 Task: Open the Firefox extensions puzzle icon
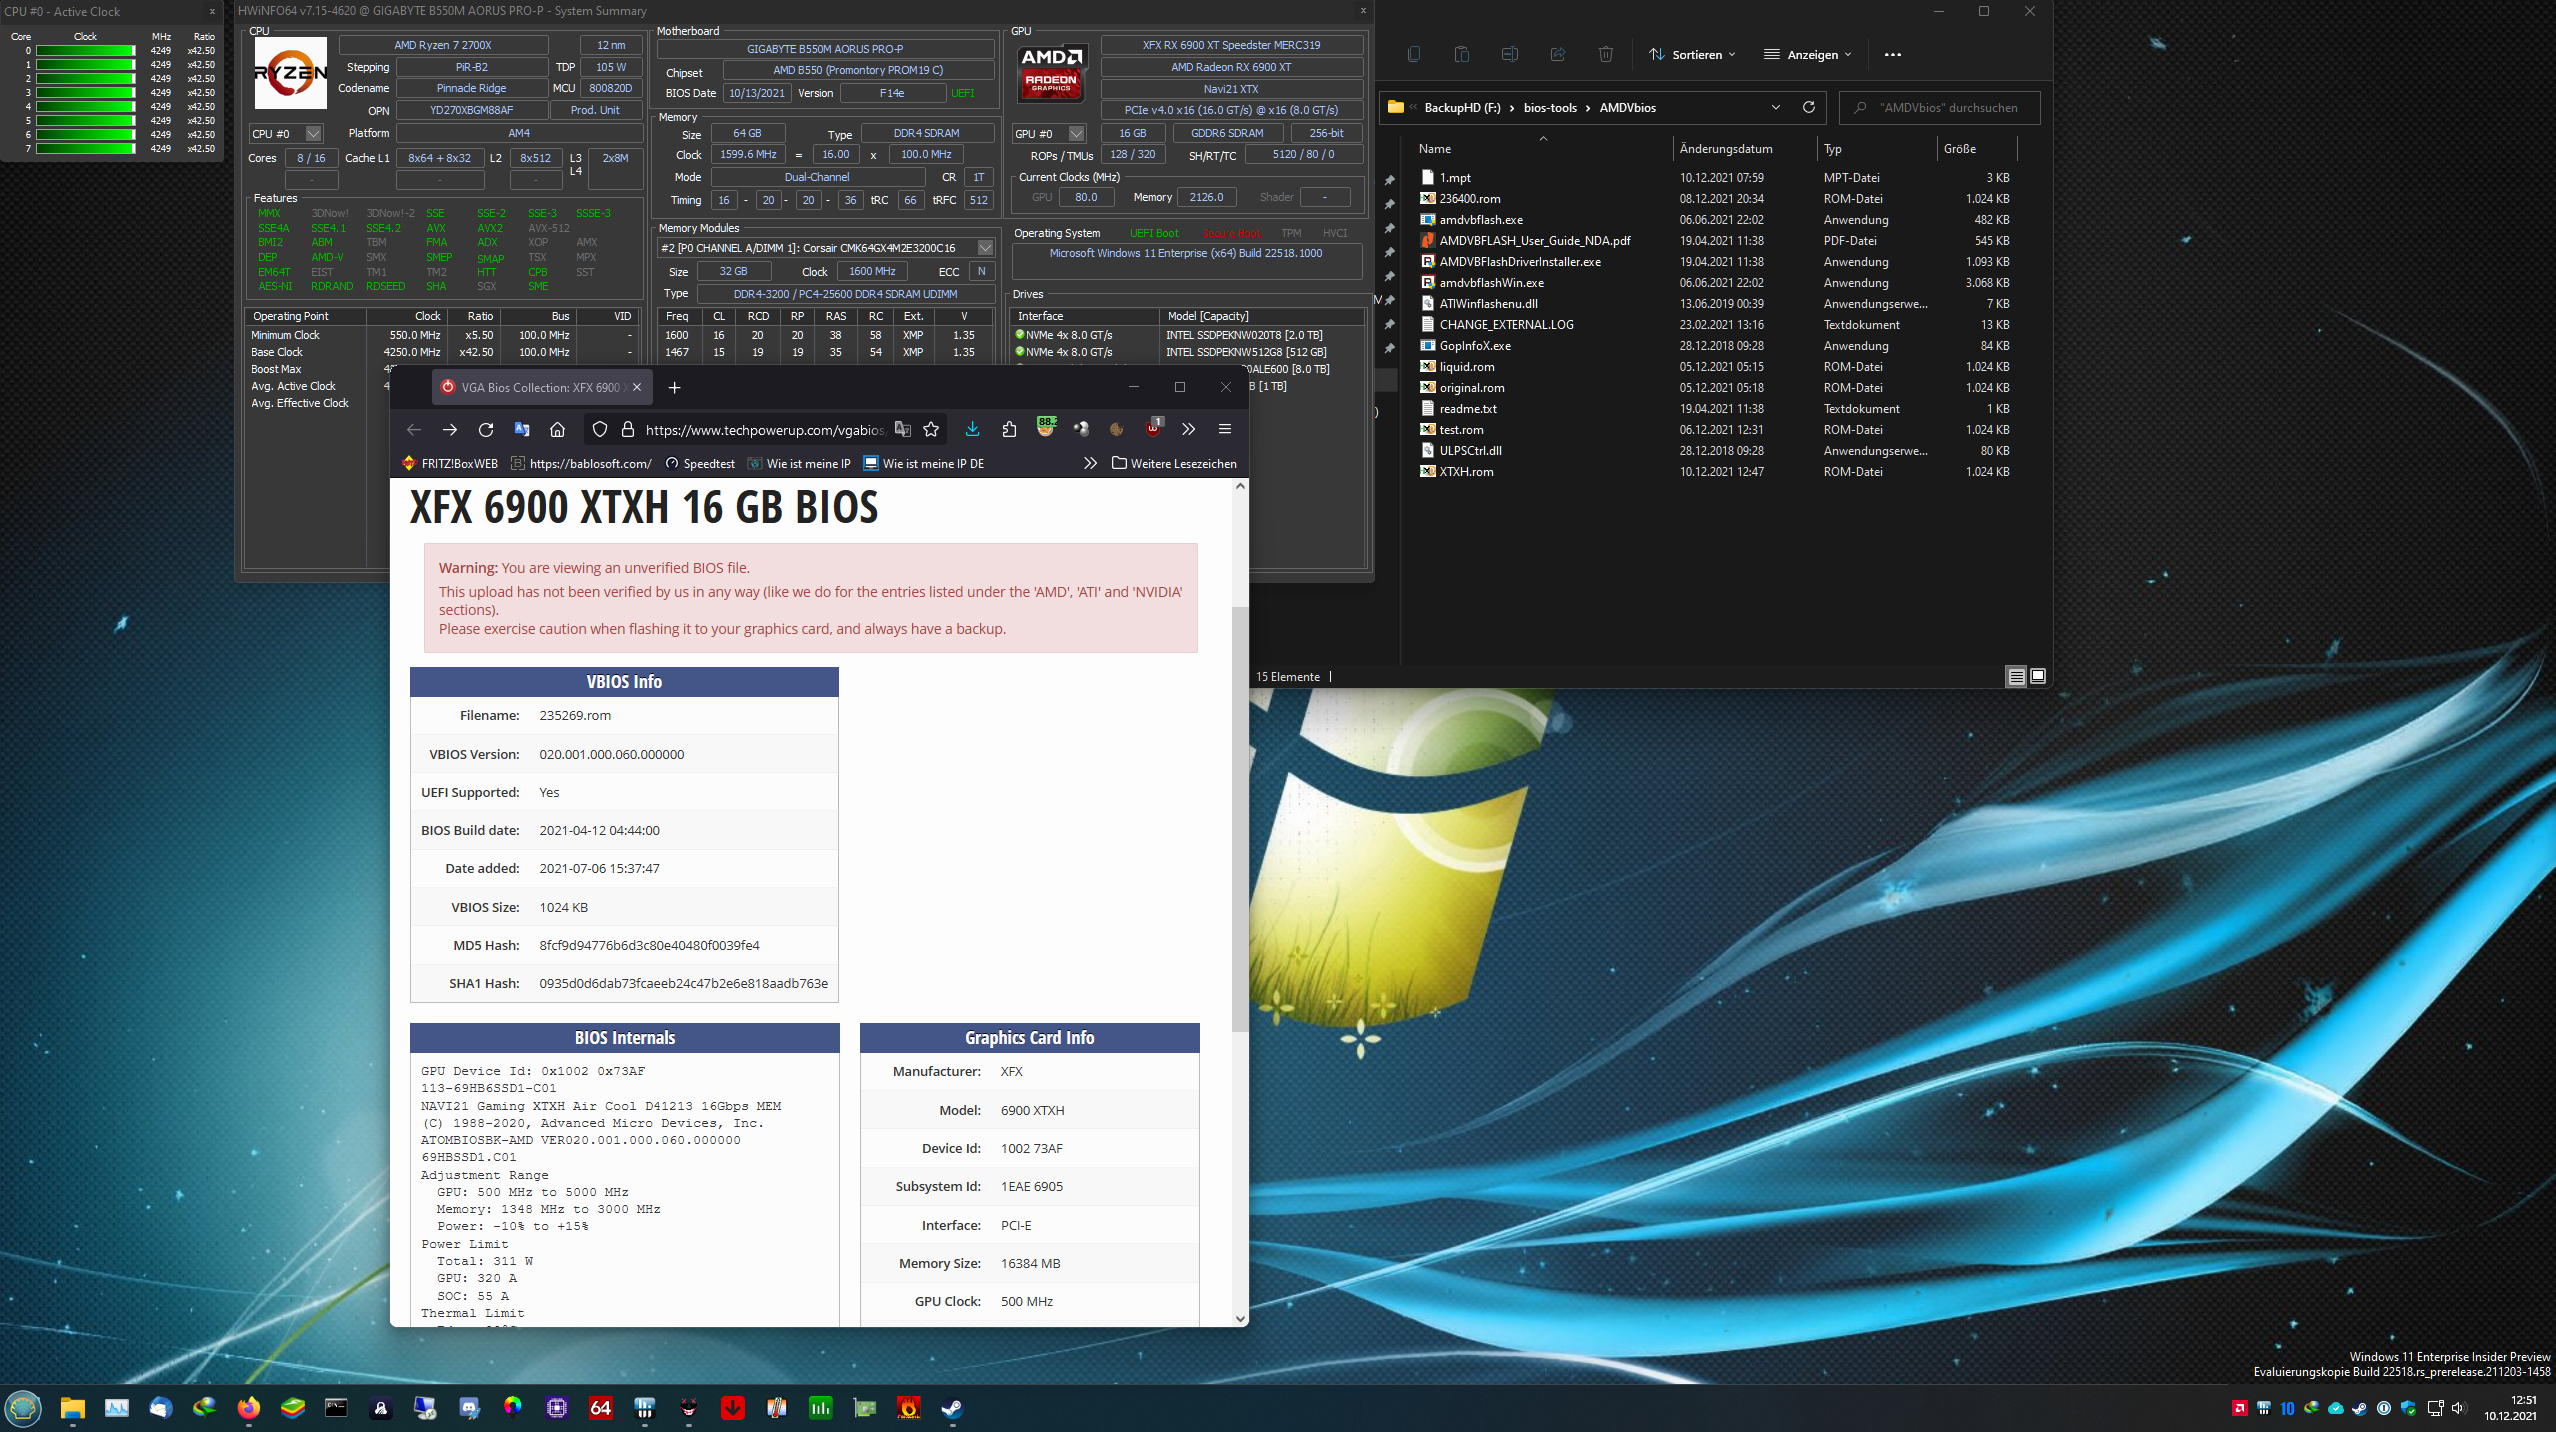tap(1009, 429)
